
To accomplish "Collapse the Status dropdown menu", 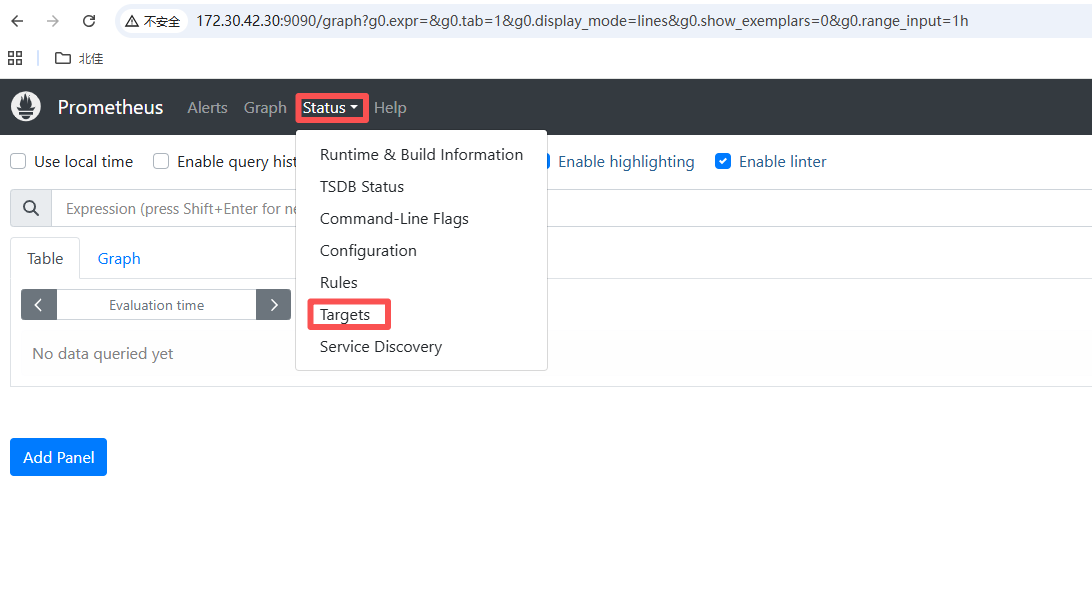I will pos(331,108).
